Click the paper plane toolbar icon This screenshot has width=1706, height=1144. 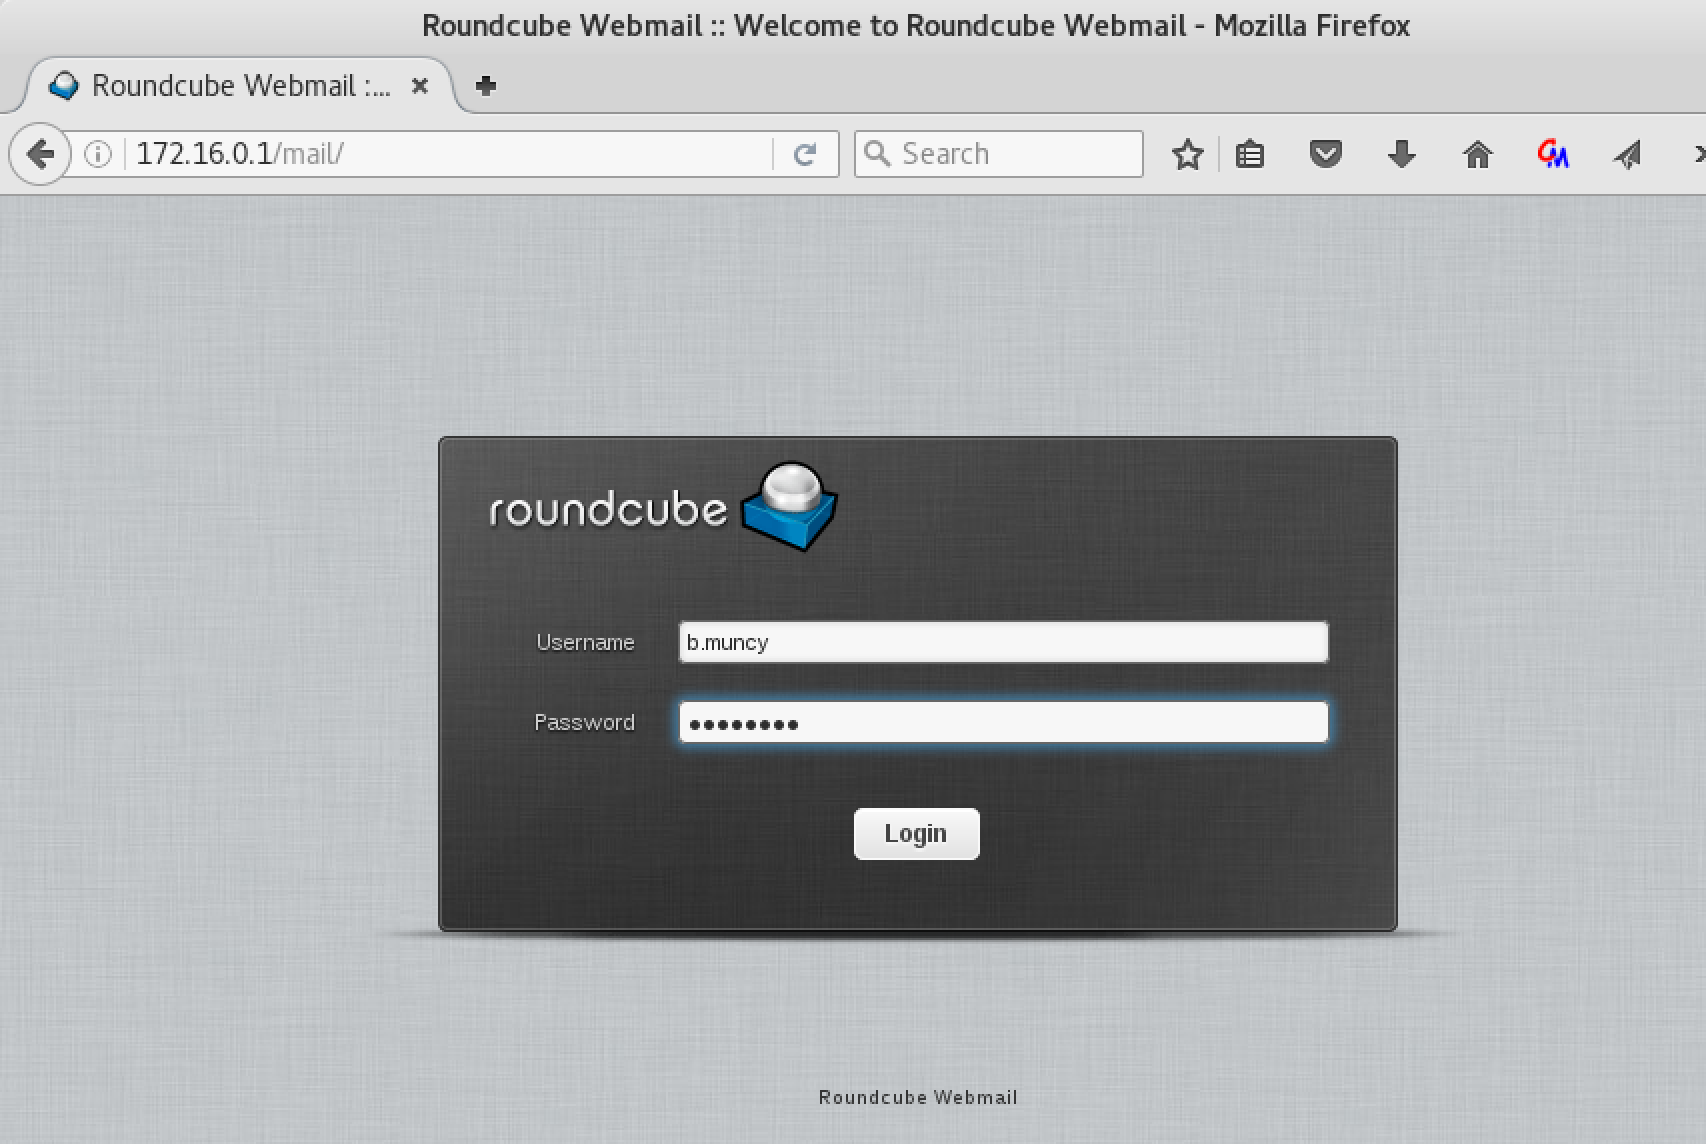tap(1628, 154)
